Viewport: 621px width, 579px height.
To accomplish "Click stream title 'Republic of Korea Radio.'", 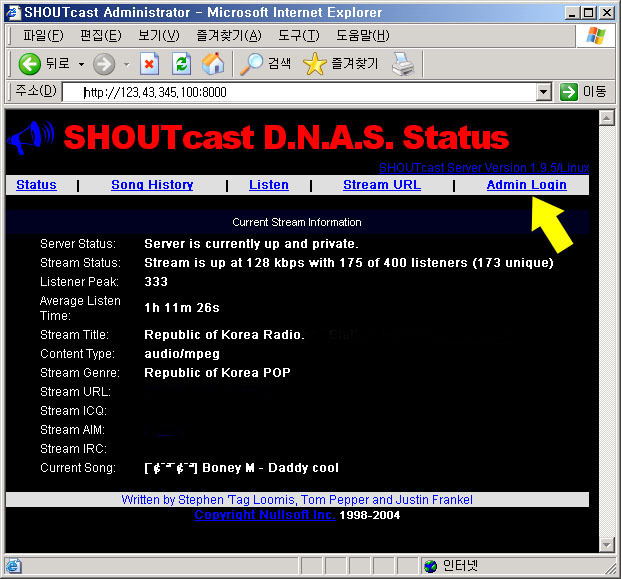I will click(225, 335).
